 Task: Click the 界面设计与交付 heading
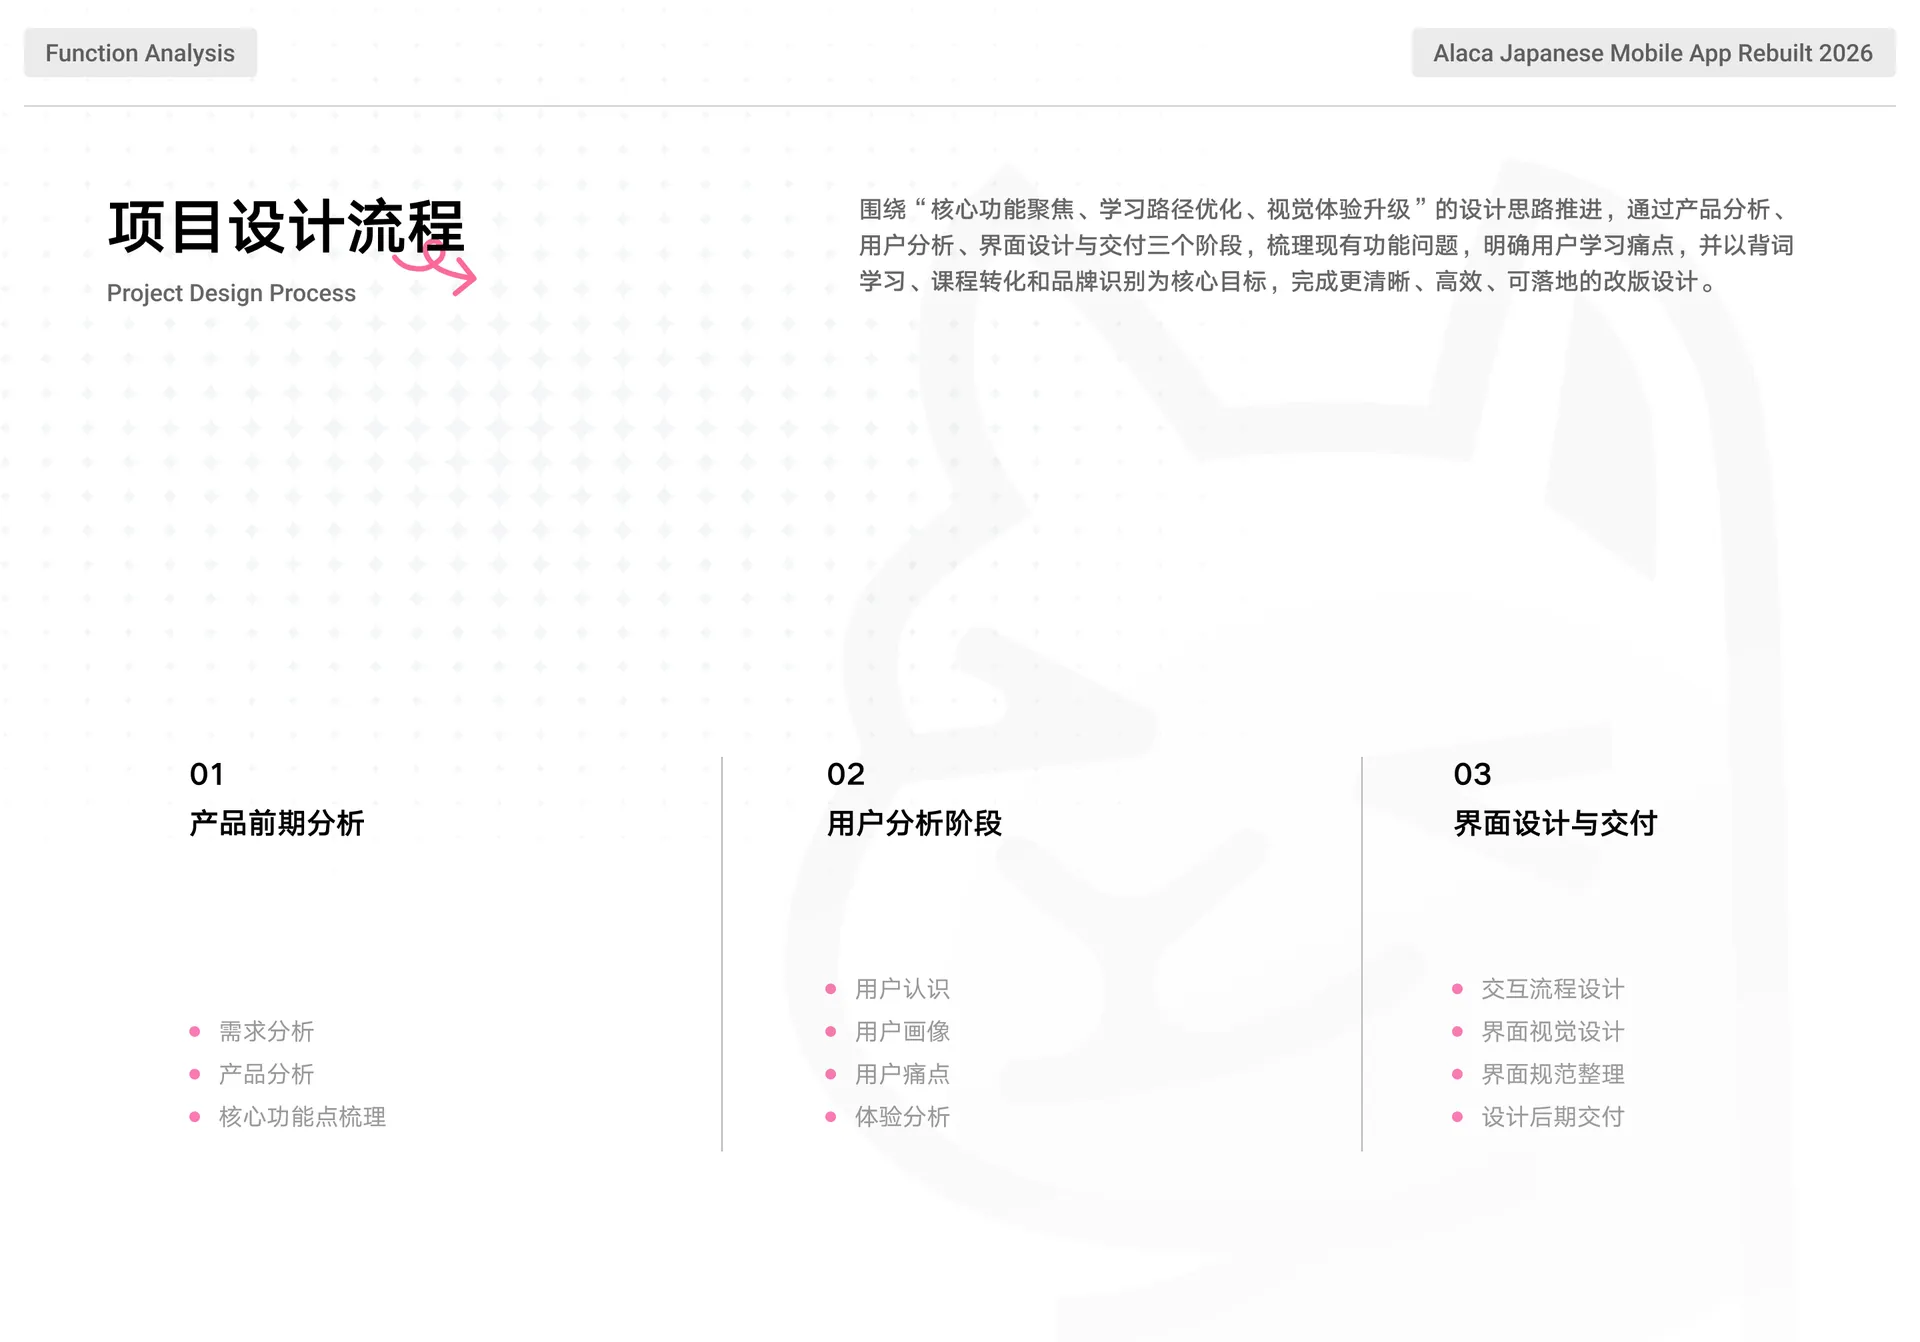[x=1555, y=823]
